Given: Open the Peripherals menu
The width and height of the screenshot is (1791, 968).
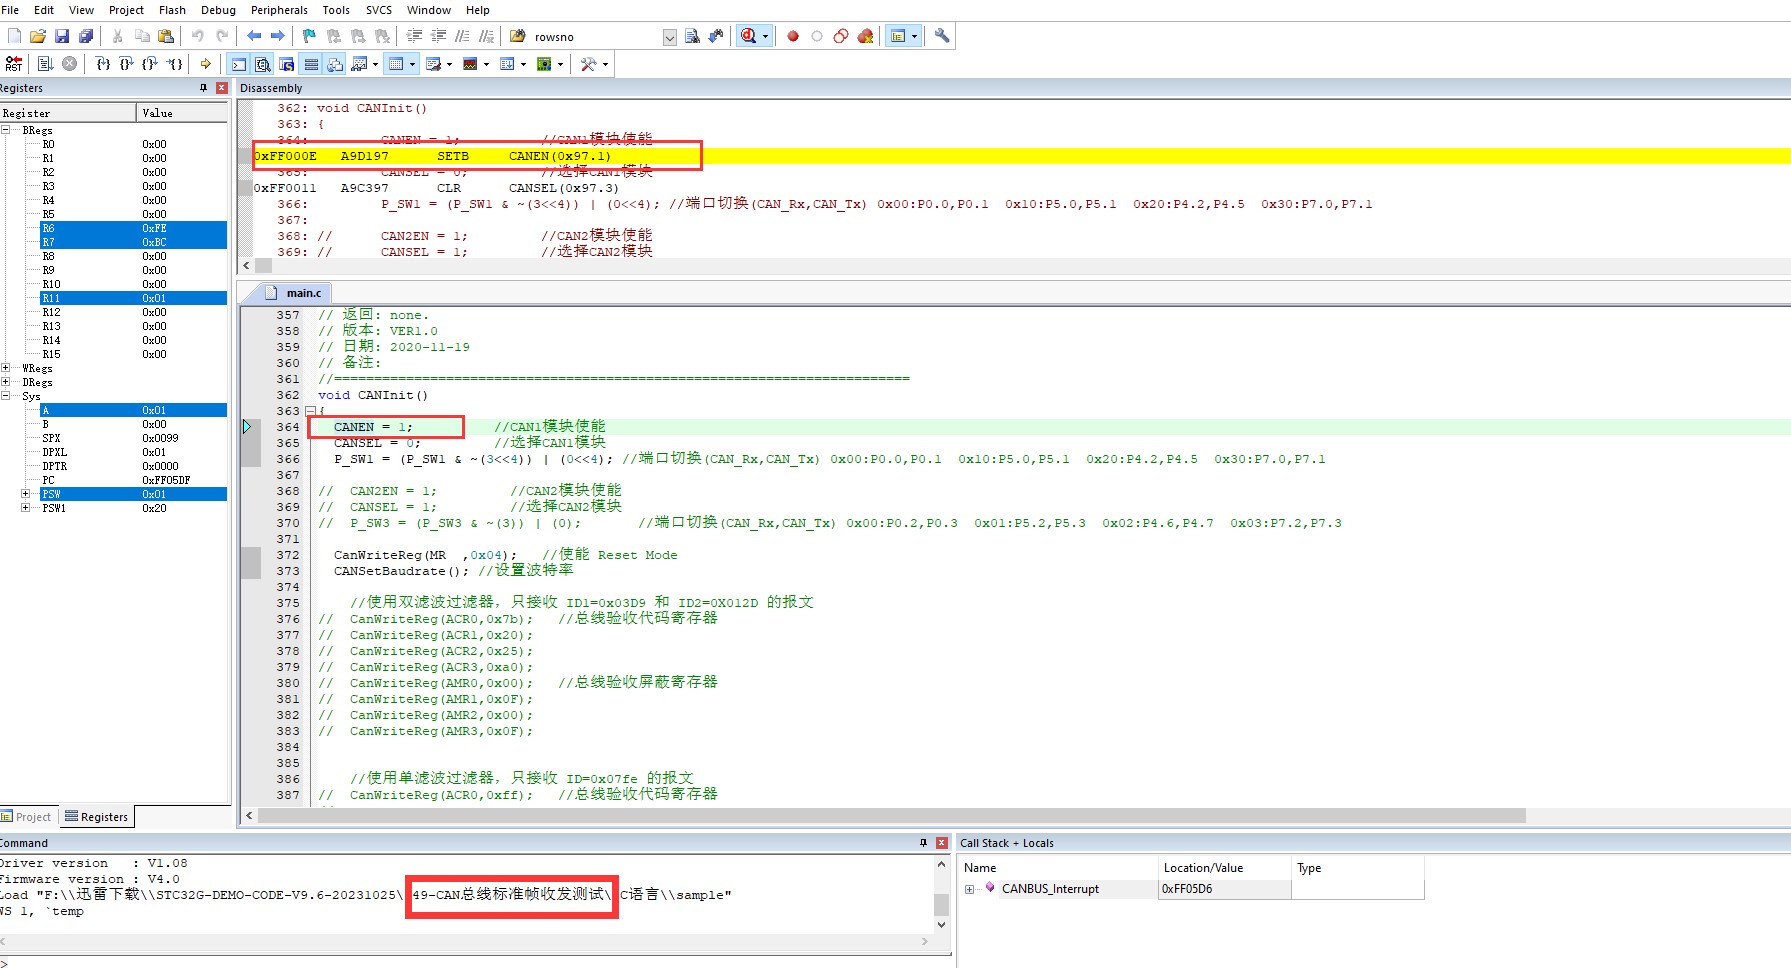Looking at the screenshot, I should coord(279,10).
